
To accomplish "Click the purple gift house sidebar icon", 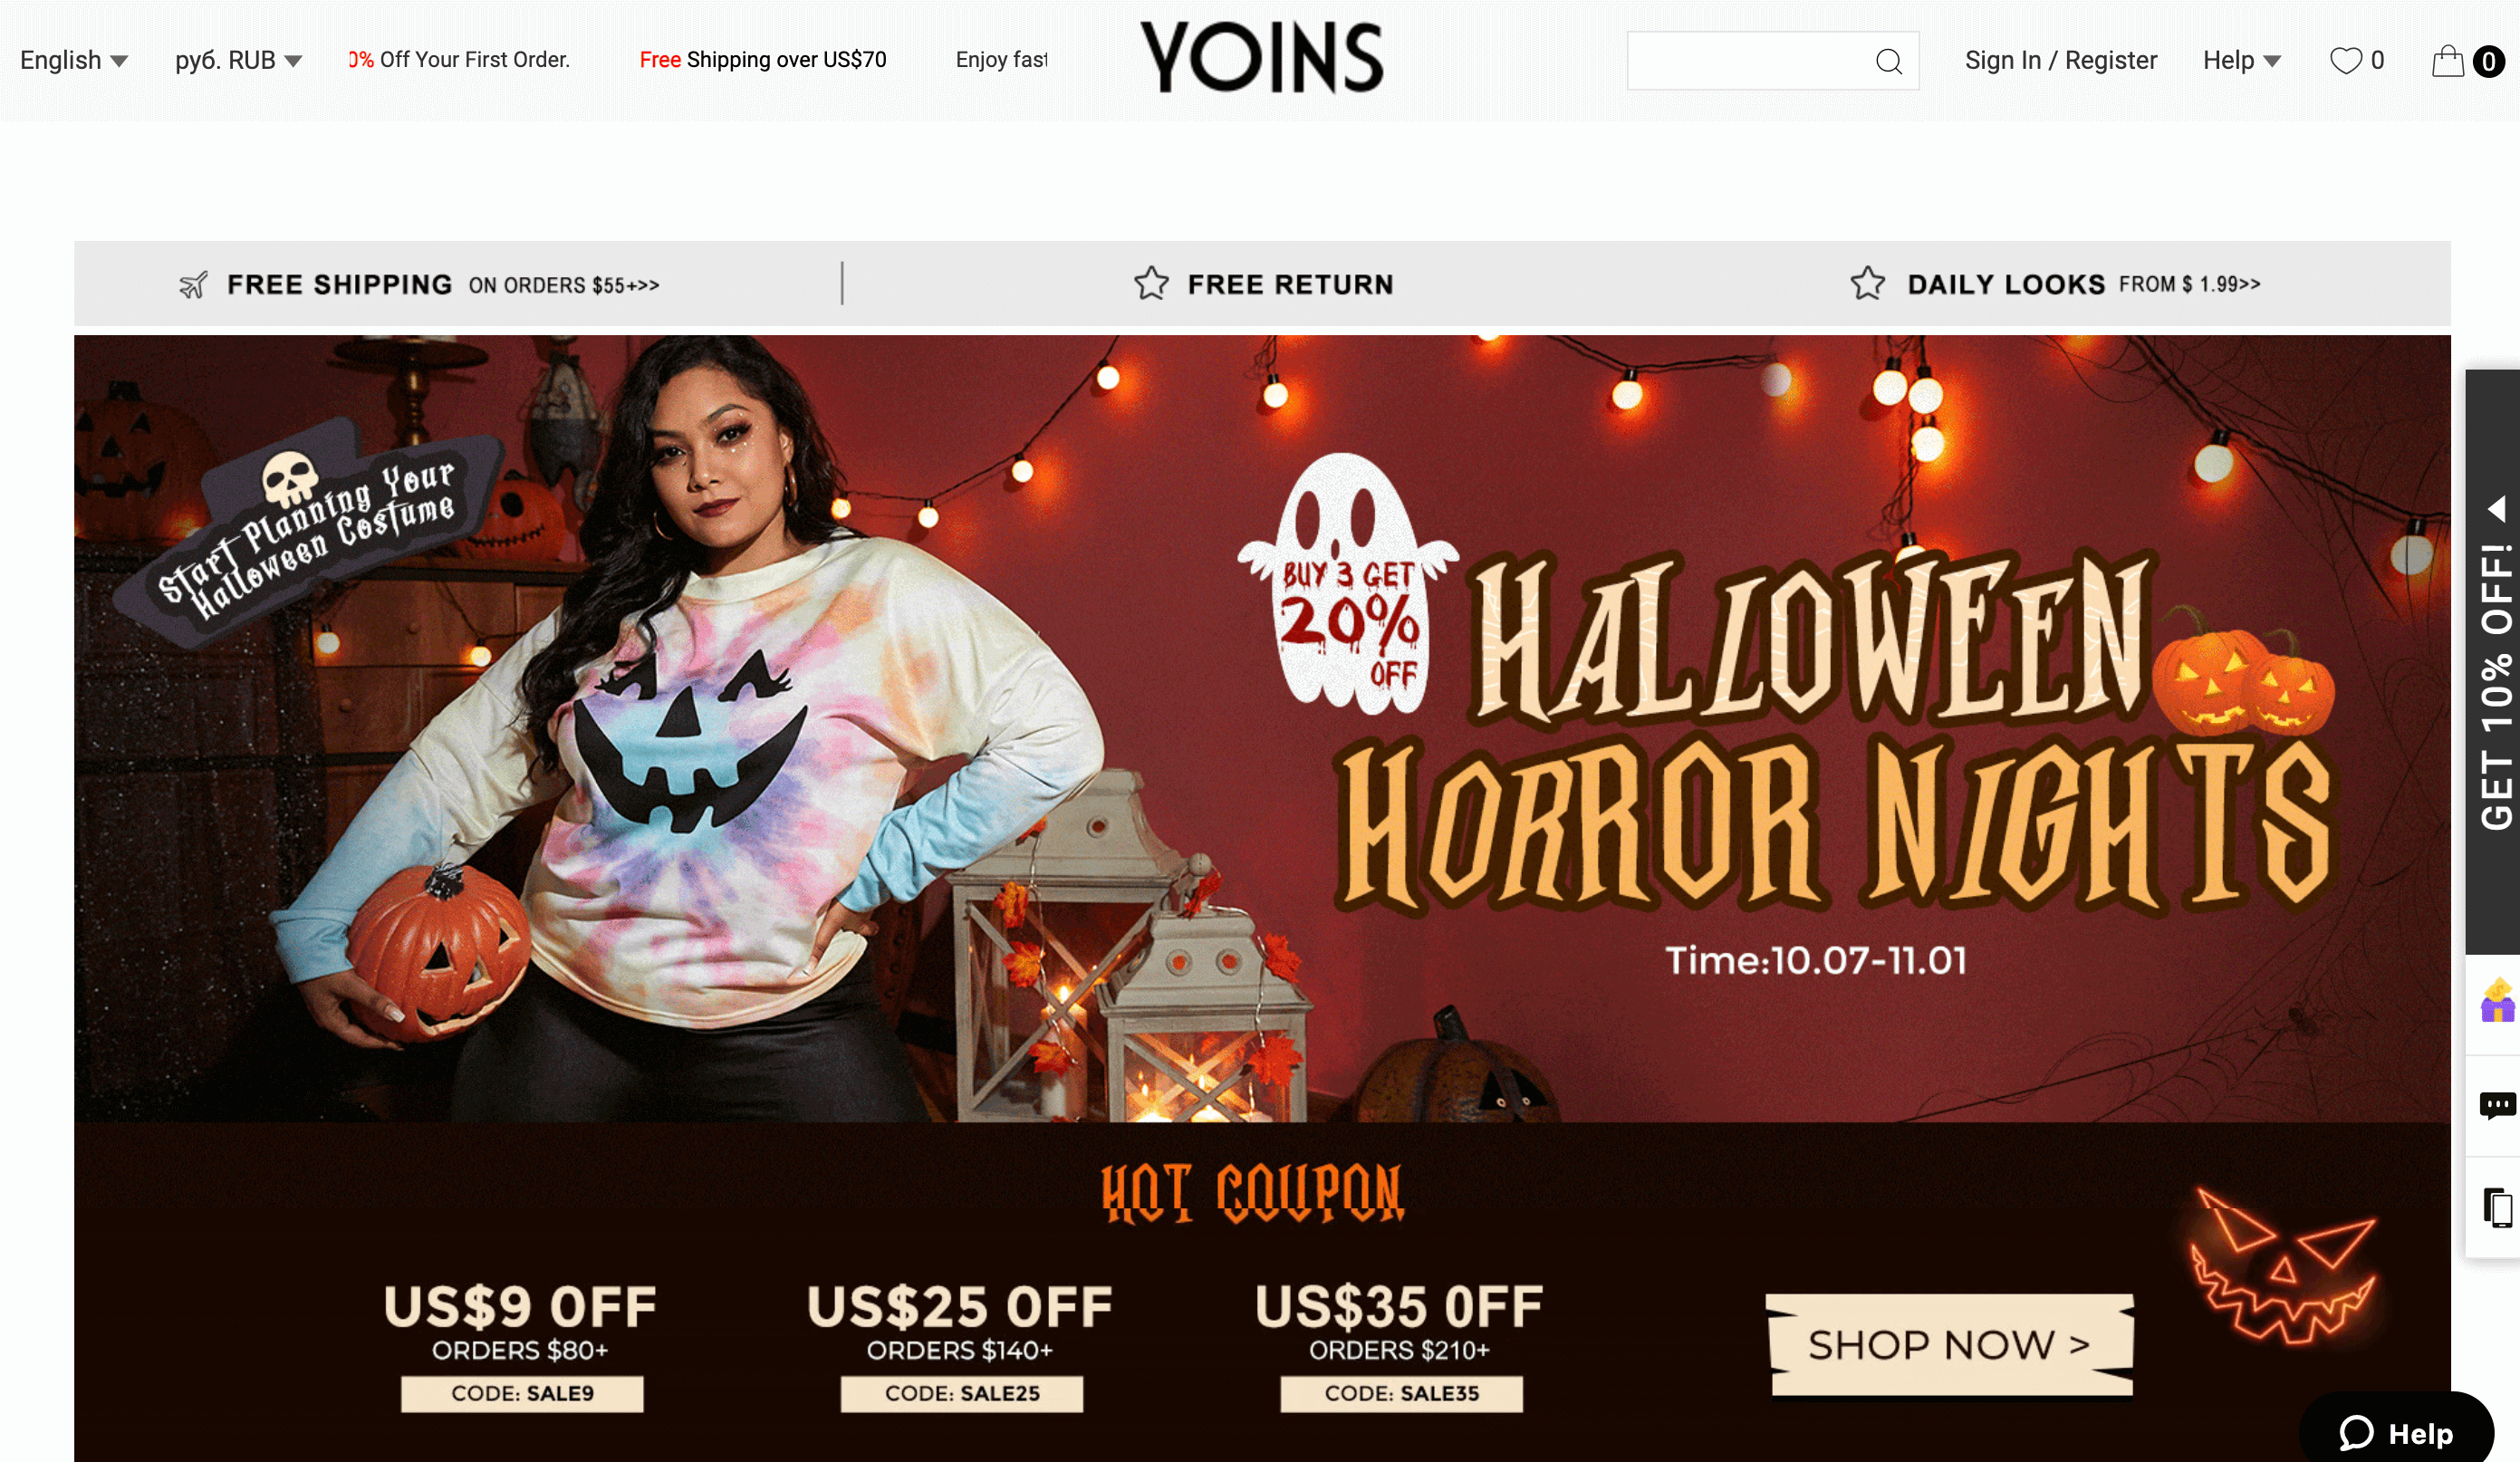I will point(2497,1000).
